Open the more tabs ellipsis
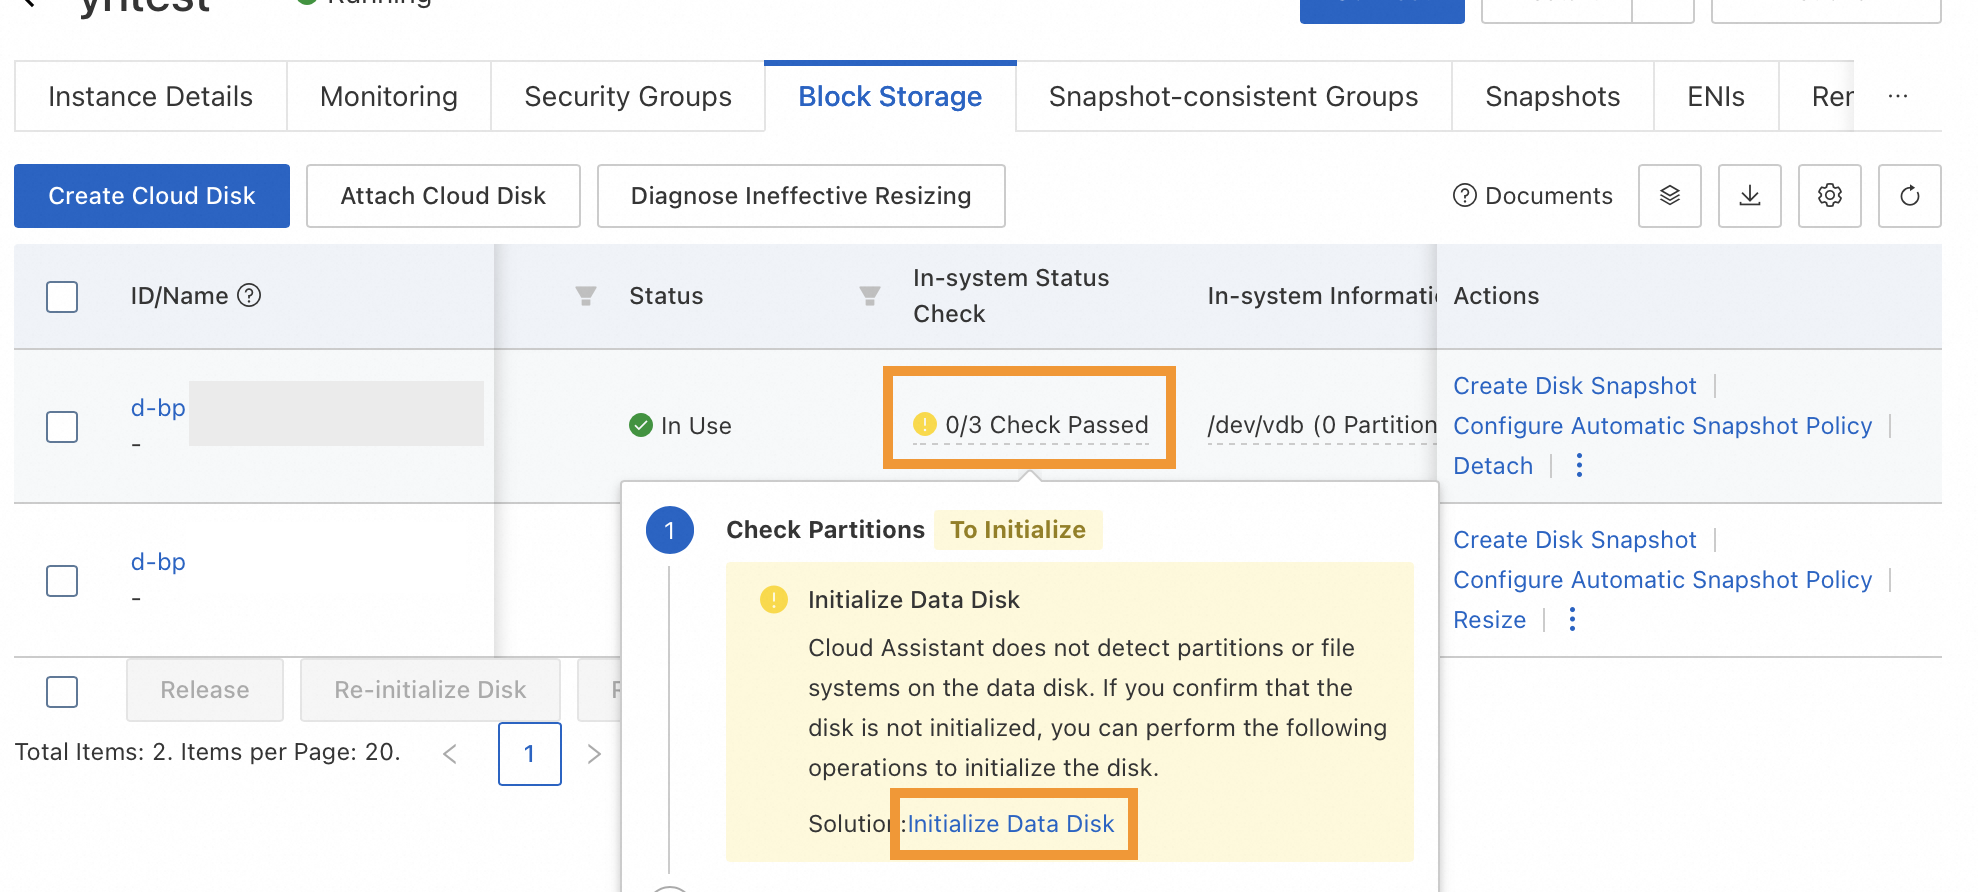This screenshot has height=892, width=1978. click(x=1897, y=96)
